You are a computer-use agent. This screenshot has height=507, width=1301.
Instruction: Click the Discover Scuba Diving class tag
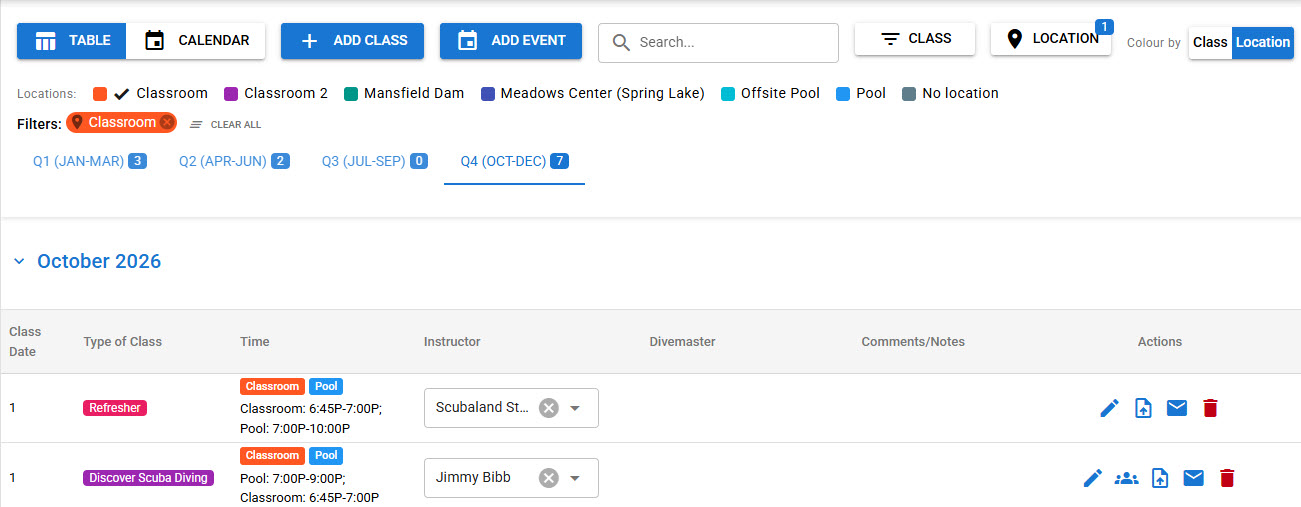click(148, 478)
